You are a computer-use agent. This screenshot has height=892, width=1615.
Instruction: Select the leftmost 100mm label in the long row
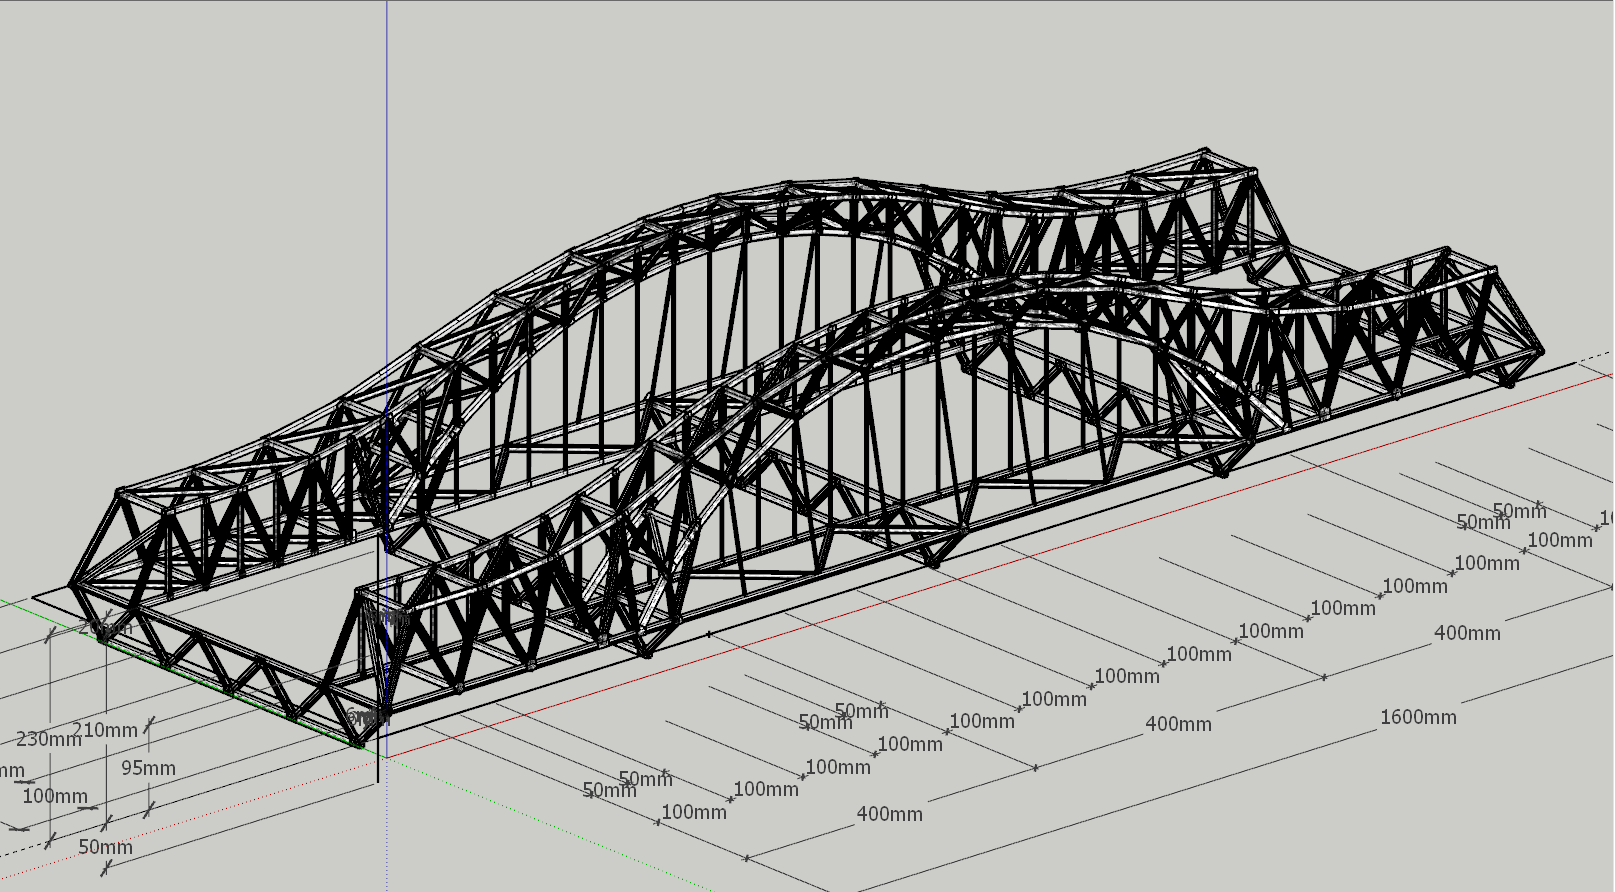(694, 812)
